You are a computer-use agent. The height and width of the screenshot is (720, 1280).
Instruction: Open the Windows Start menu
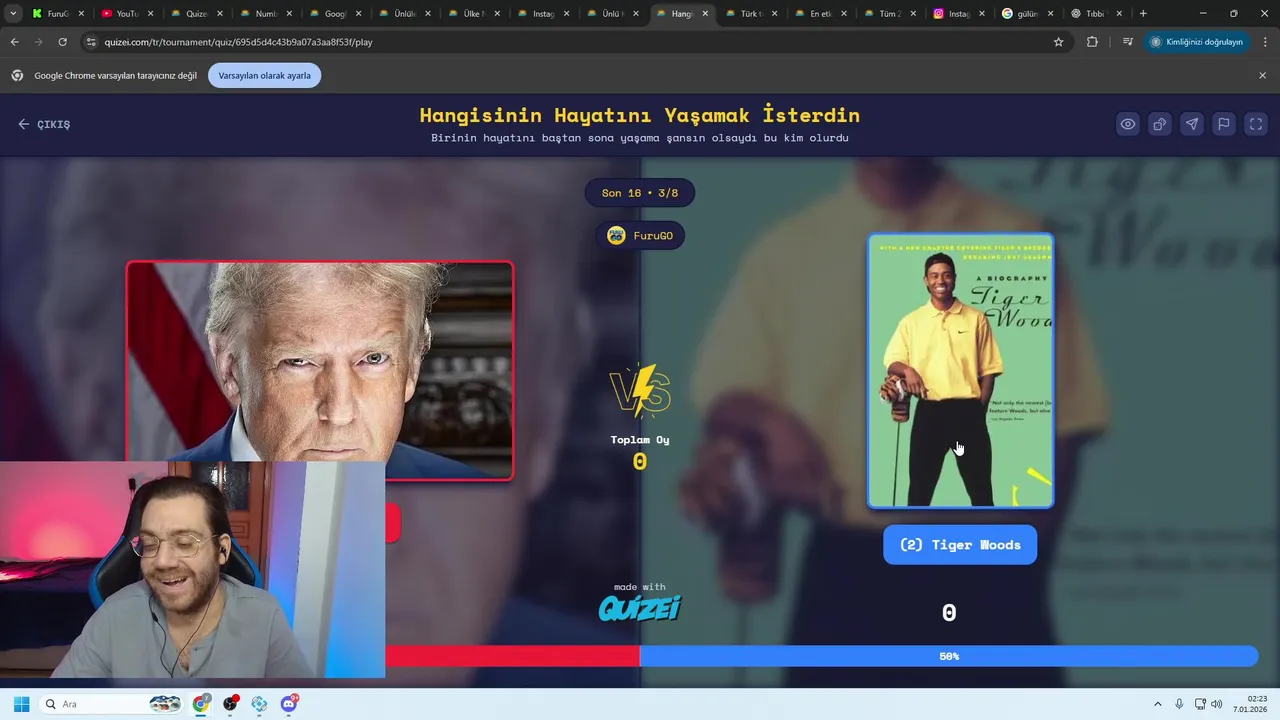(x=21, y=704)
